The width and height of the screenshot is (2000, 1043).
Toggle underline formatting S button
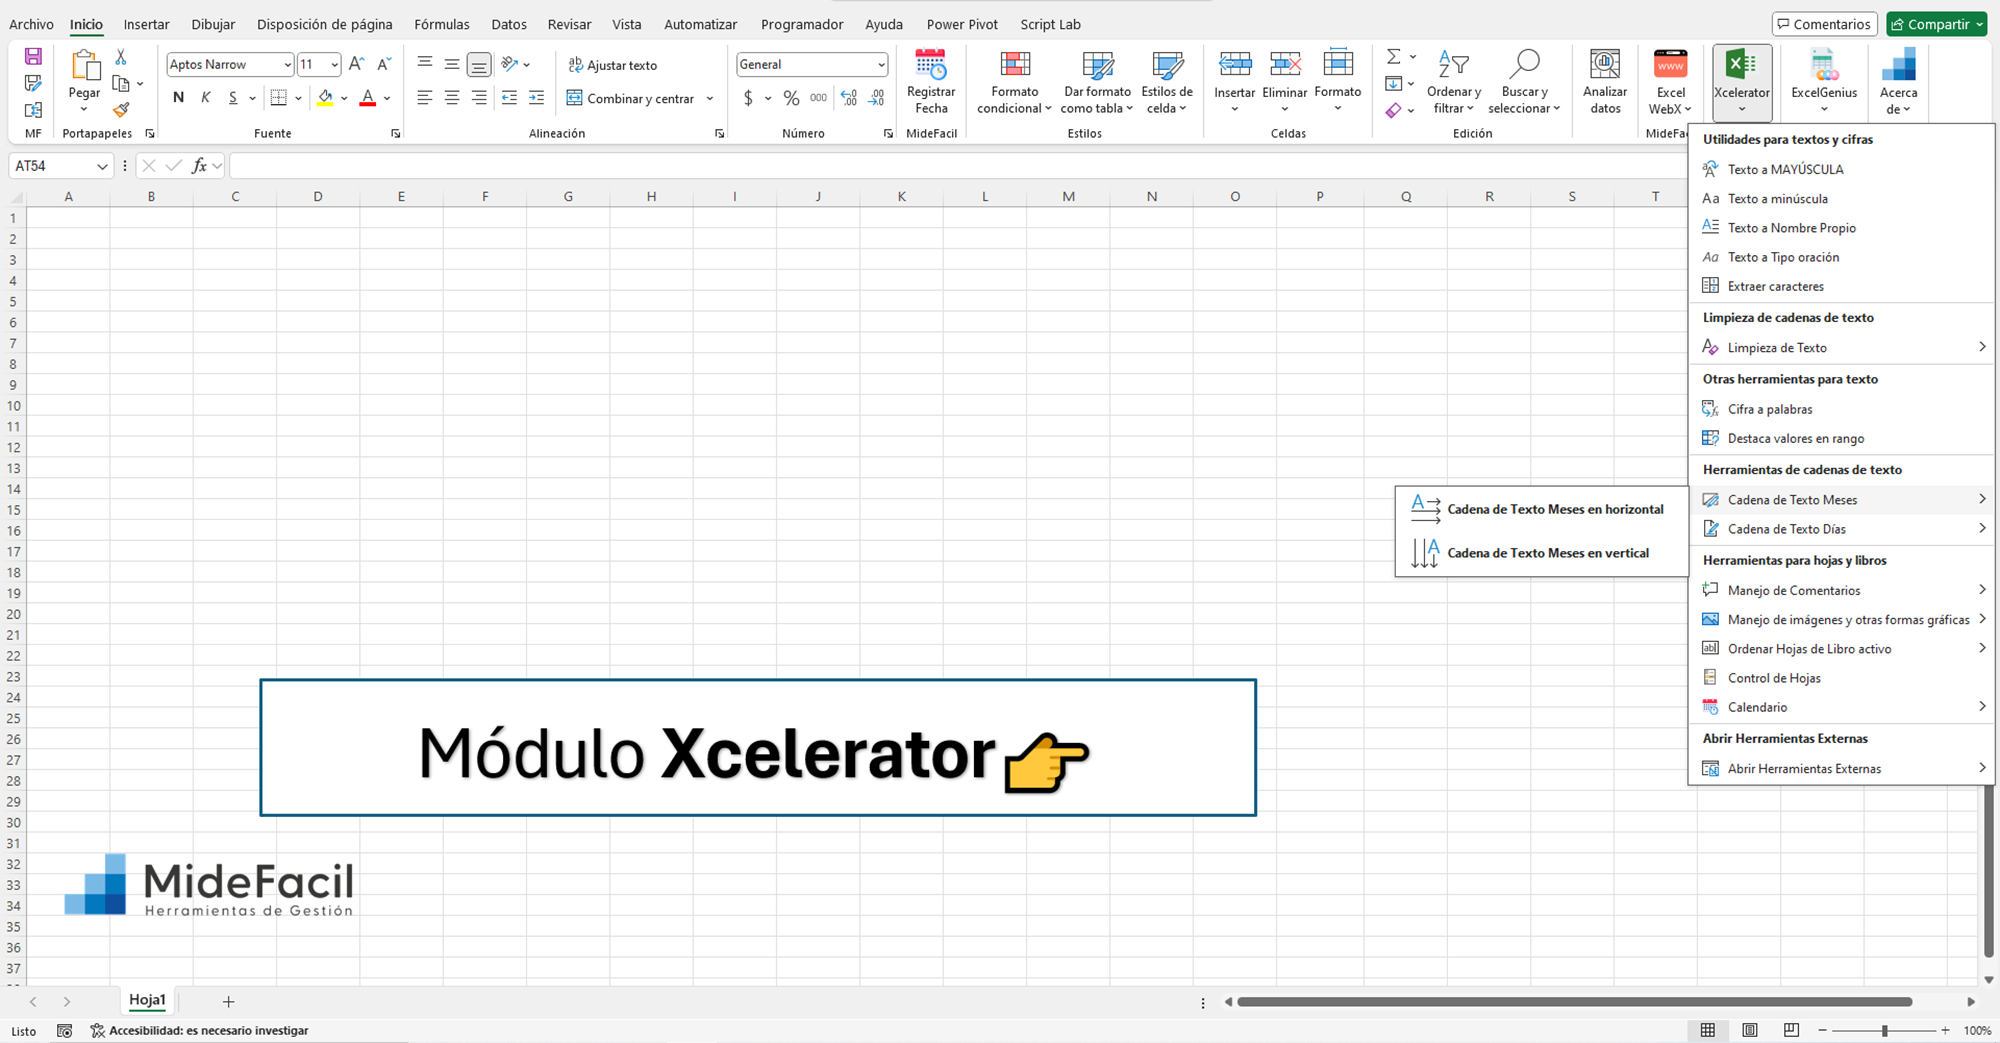pyautogui.click(x=233, y=98)
